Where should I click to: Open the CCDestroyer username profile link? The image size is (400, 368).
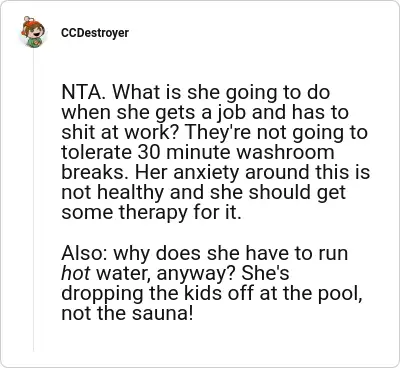[x=95, y=33]
